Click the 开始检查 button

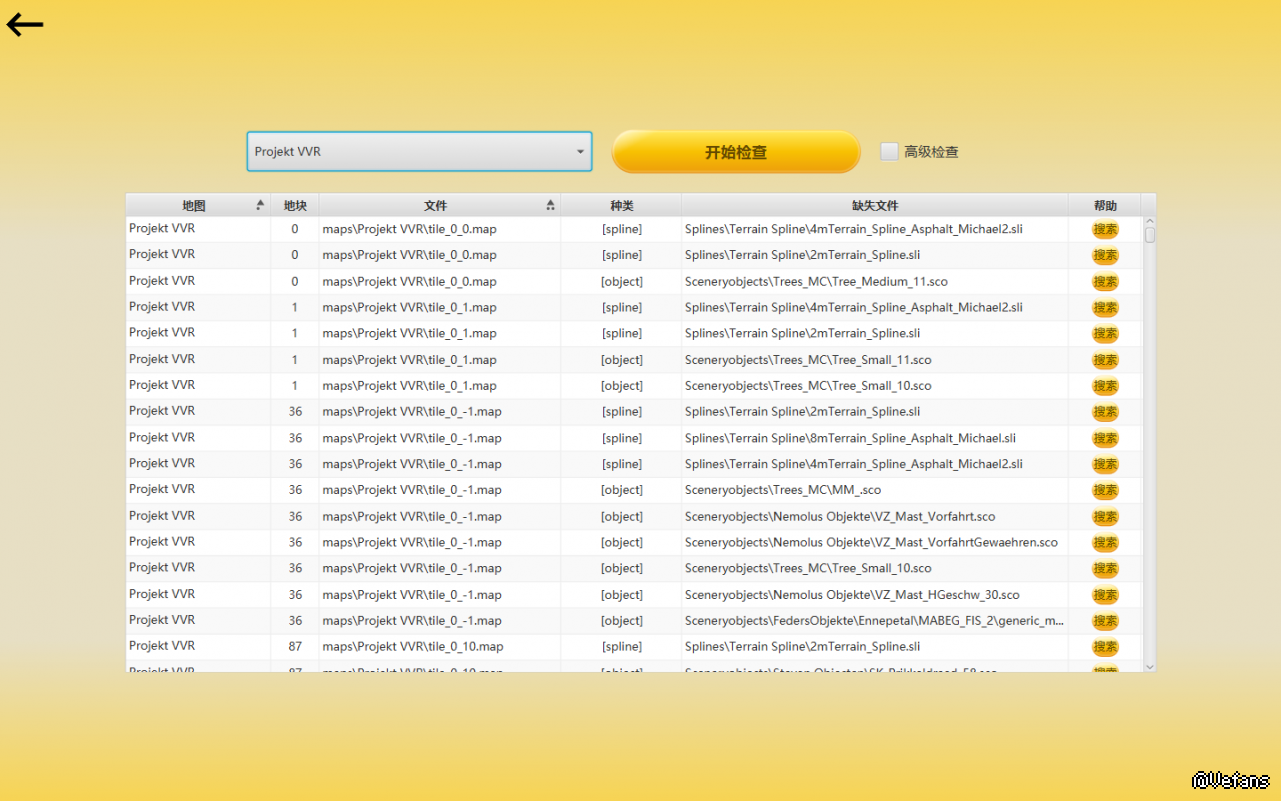click(736, 152)
